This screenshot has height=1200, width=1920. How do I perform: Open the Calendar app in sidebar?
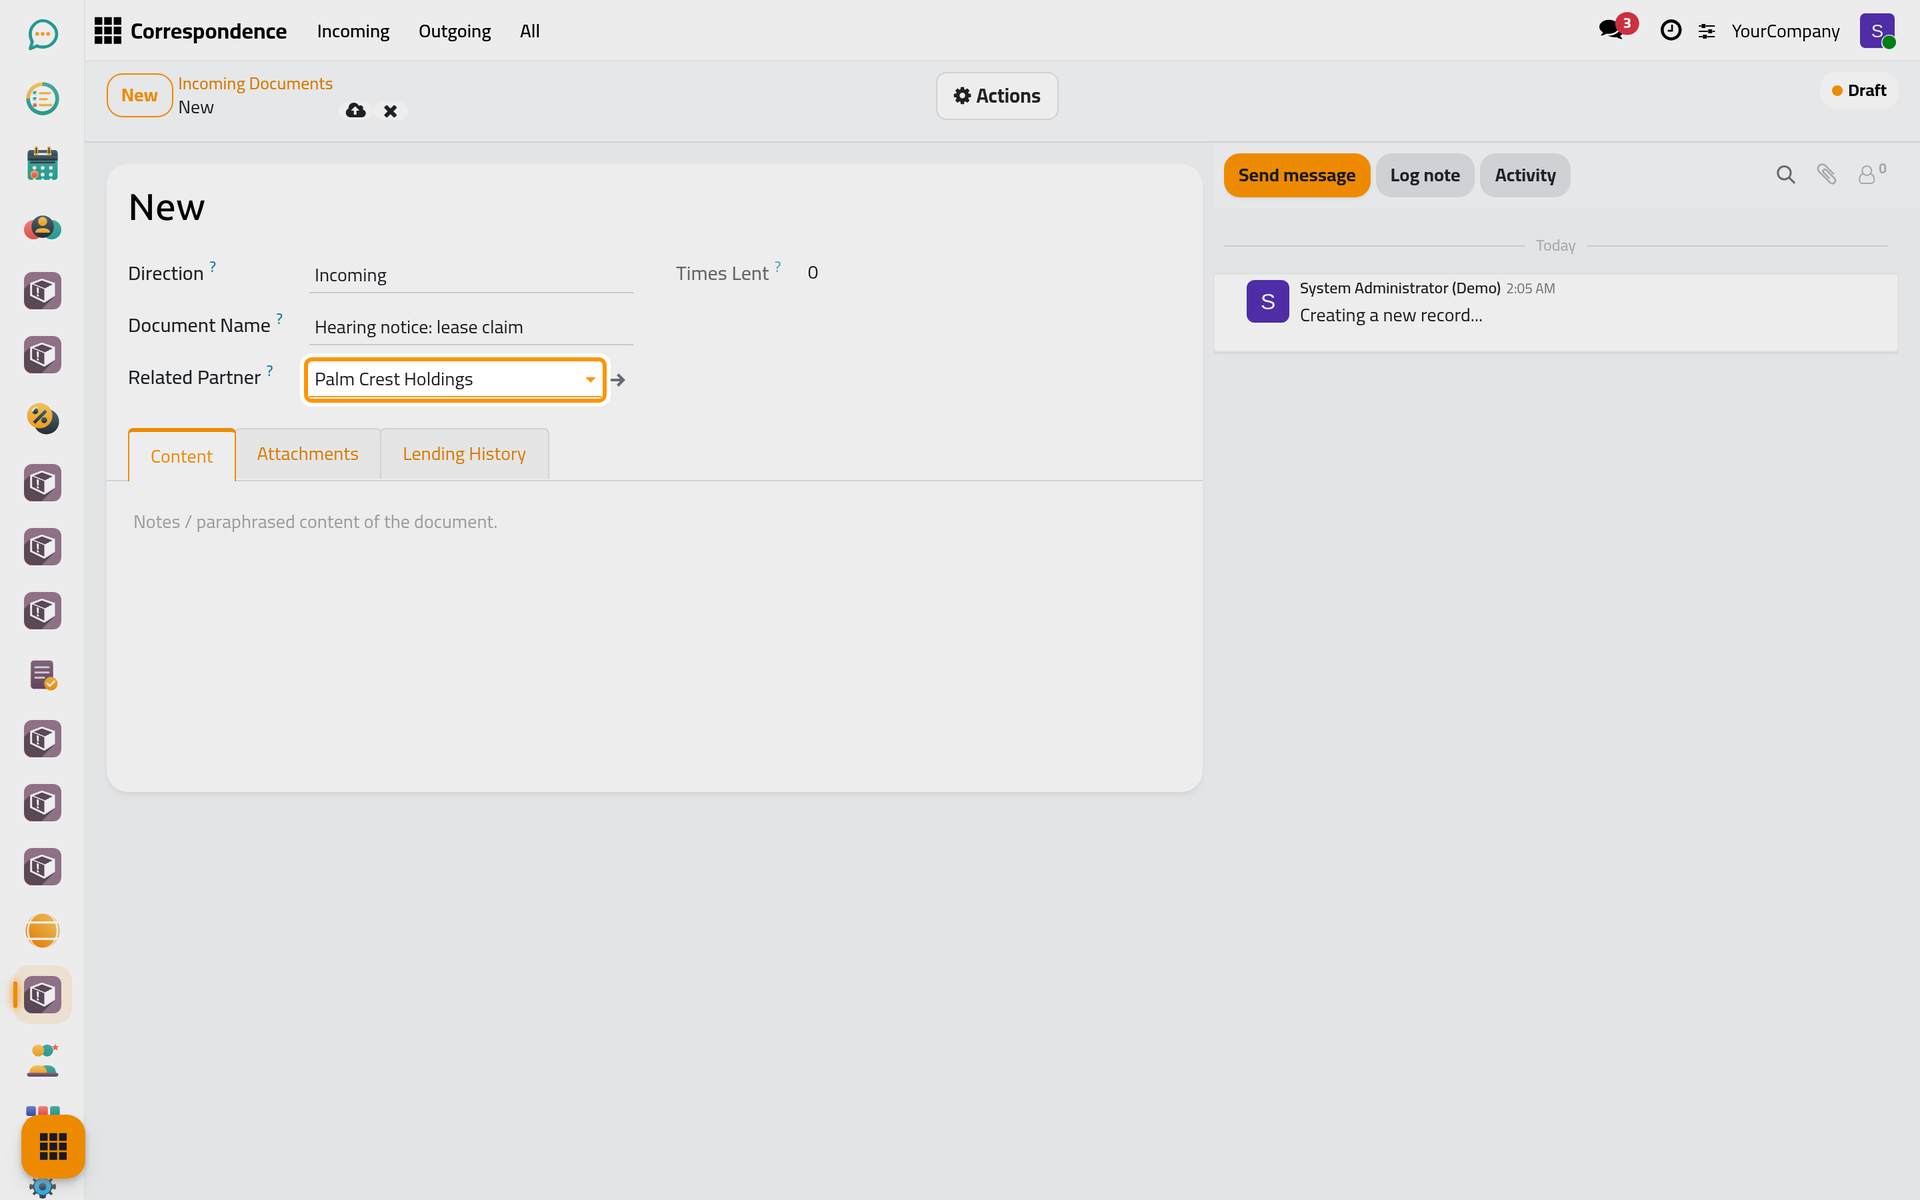tap(42, 163)
